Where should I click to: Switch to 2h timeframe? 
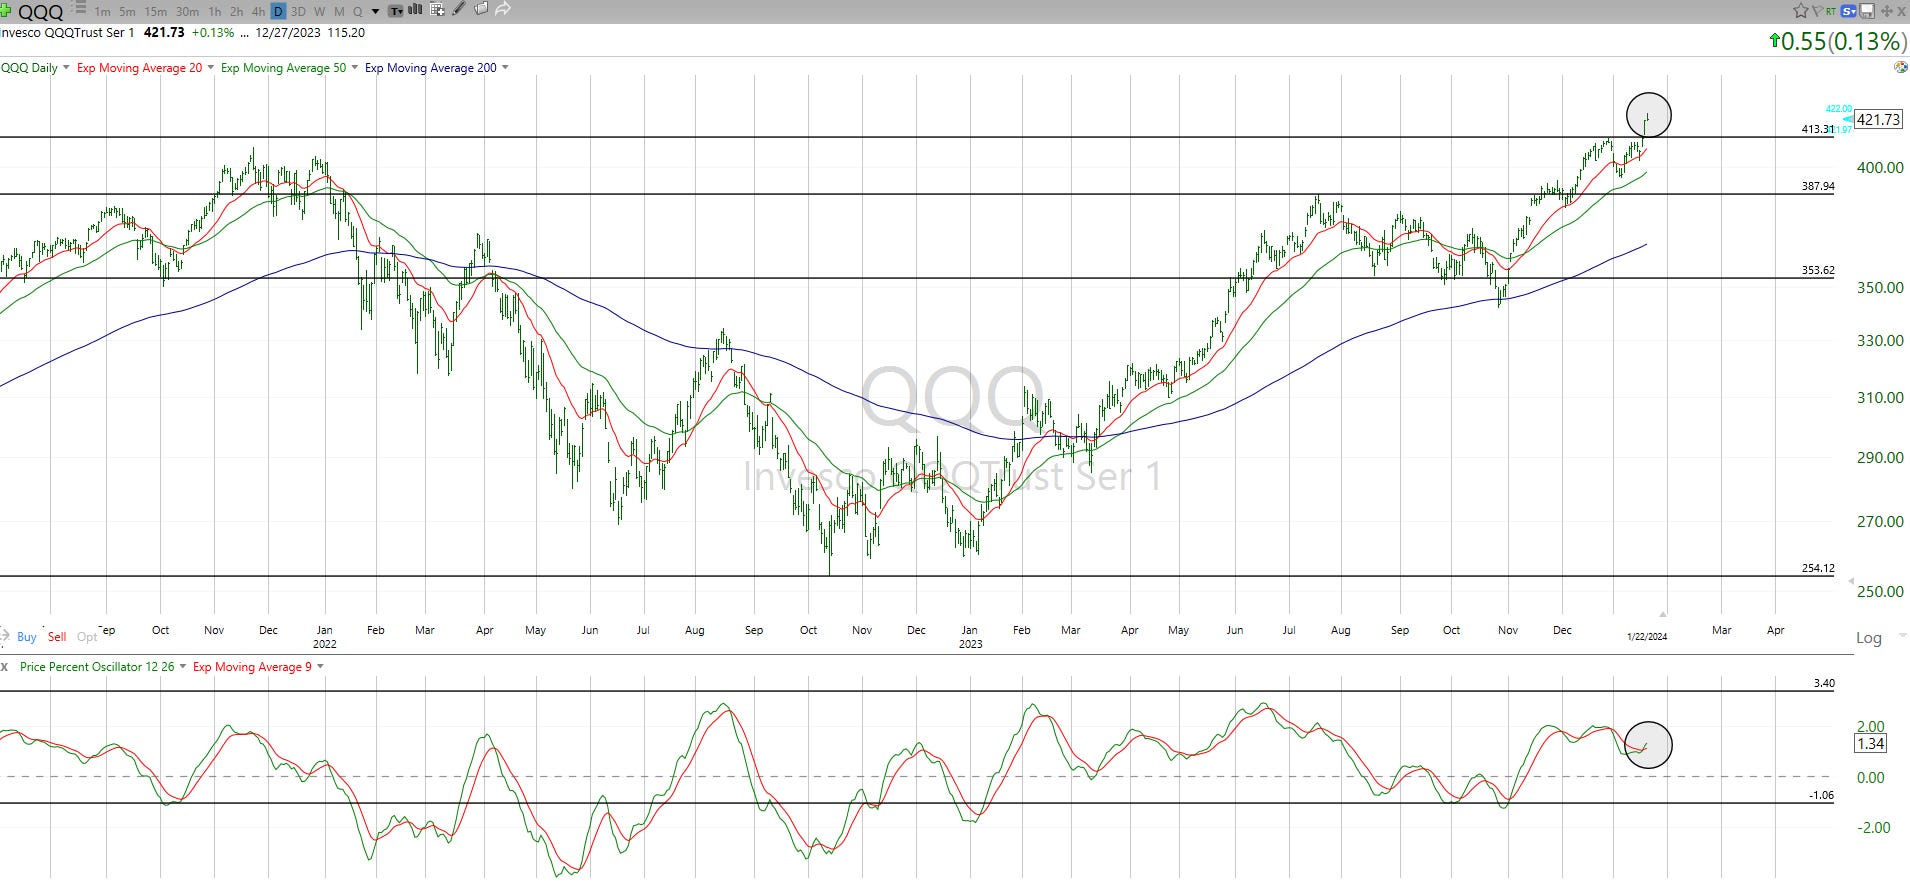[236, 12]
